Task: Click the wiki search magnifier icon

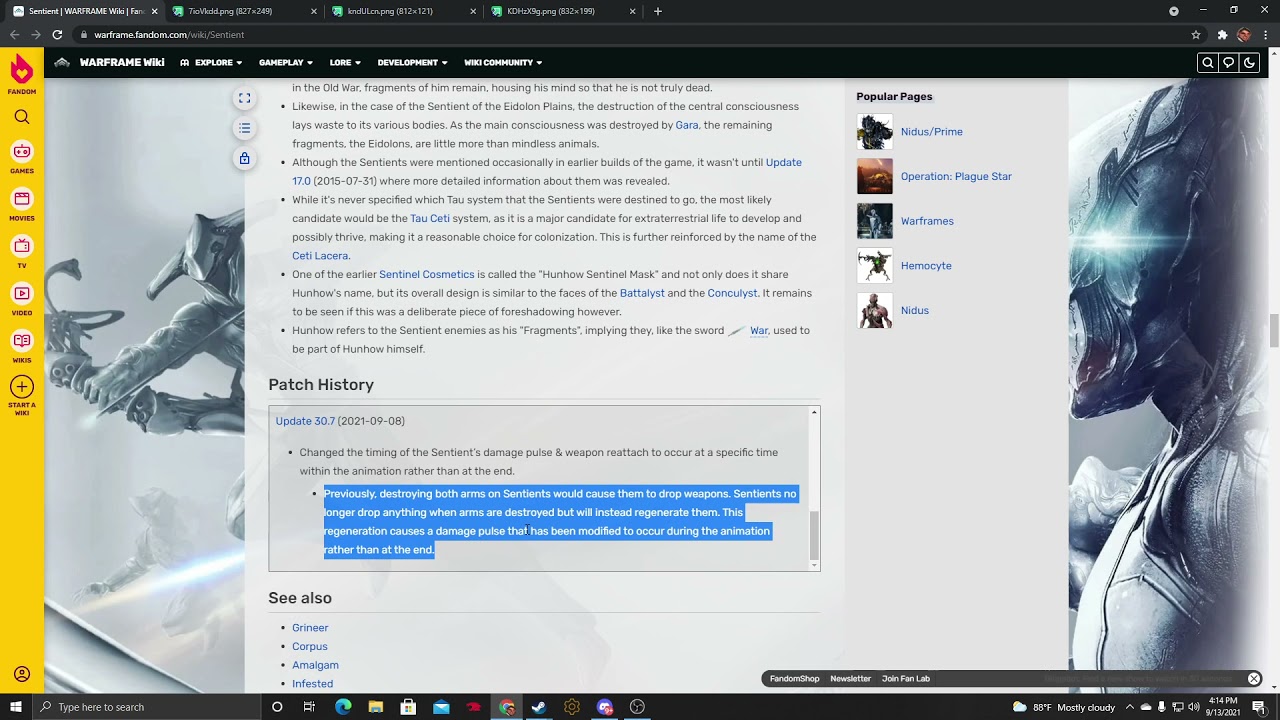Action: pyautogui.click(x=1208, y=62)
